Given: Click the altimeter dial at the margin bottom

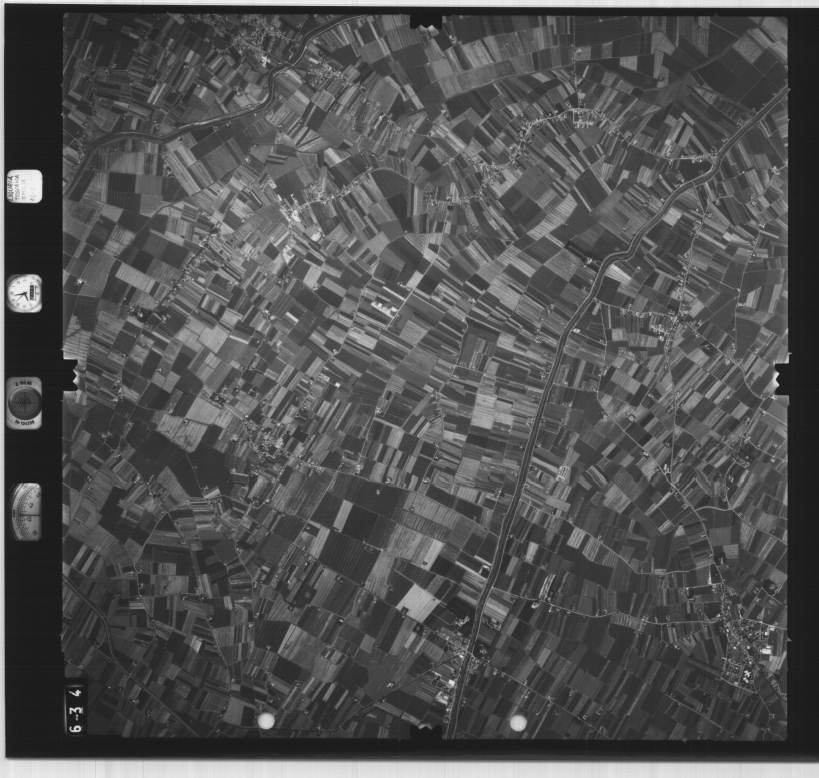Looking at the screenshot, I should pyautogui.click(x=26, y=511).
